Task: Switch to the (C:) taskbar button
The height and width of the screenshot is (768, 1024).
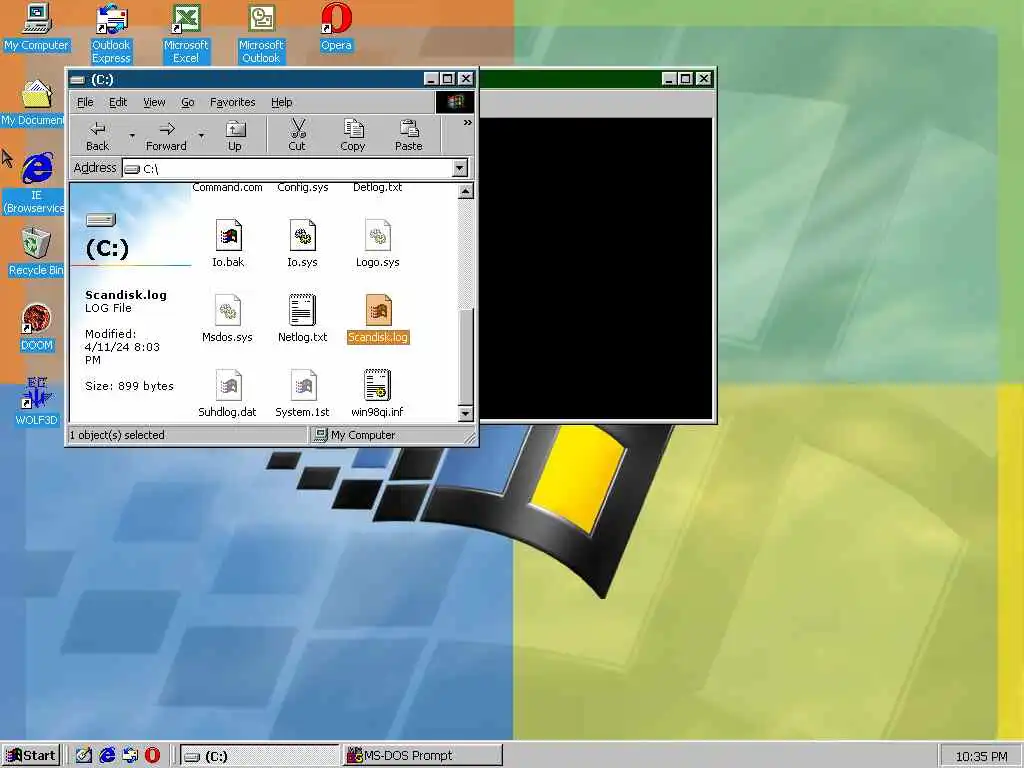Action: [259, 756]
